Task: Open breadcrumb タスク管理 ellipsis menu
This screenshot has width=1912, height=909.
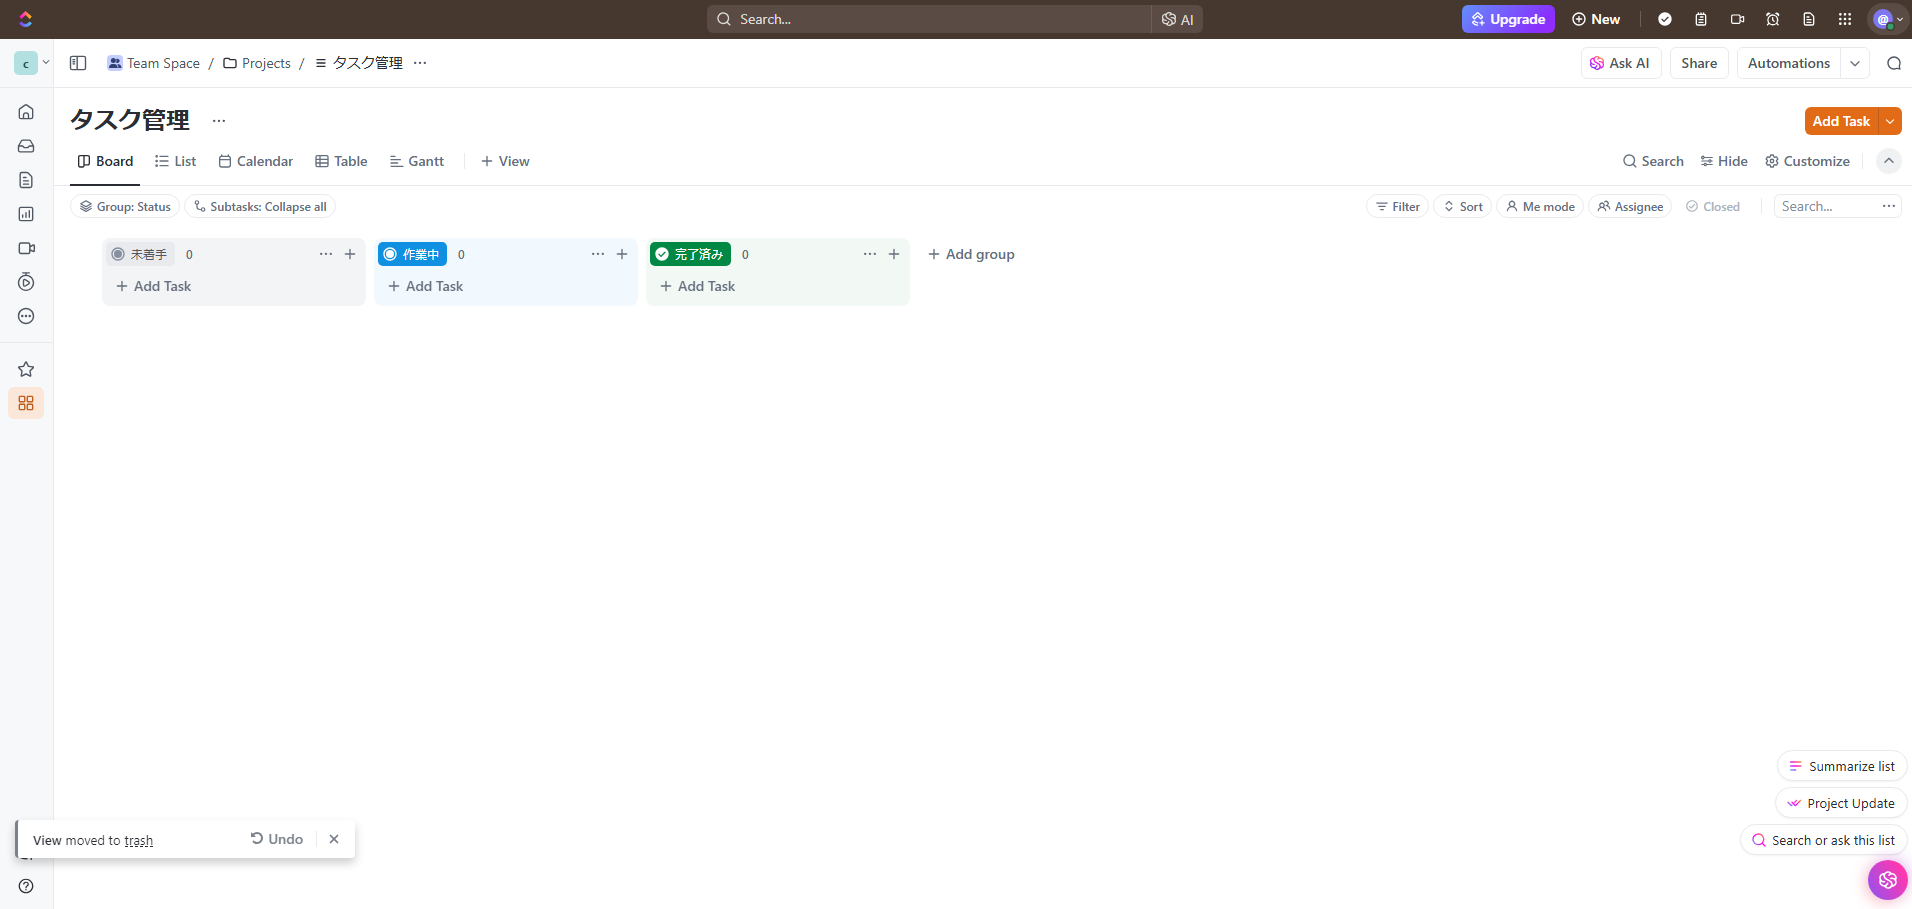Action: click(420, 63)
